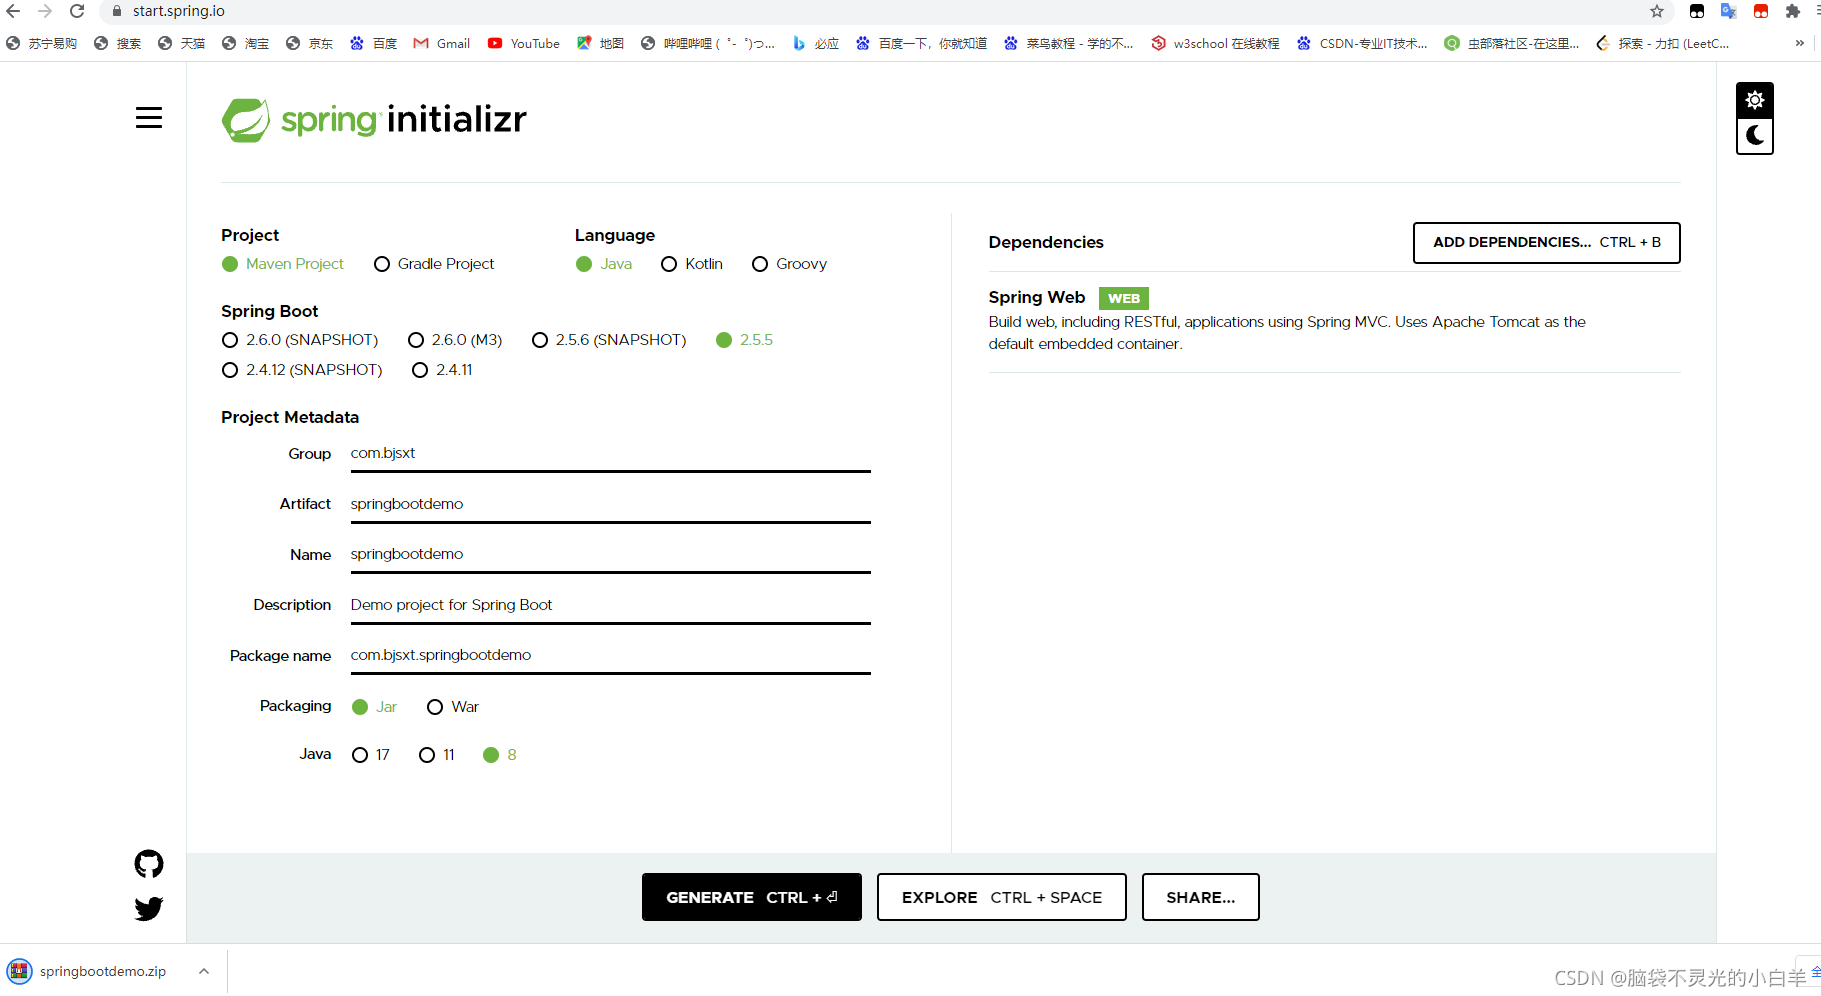The height and width of the screenshot is (996, 1821).
Task: Reload the page with refresh icon
Action: coord(77,11)
